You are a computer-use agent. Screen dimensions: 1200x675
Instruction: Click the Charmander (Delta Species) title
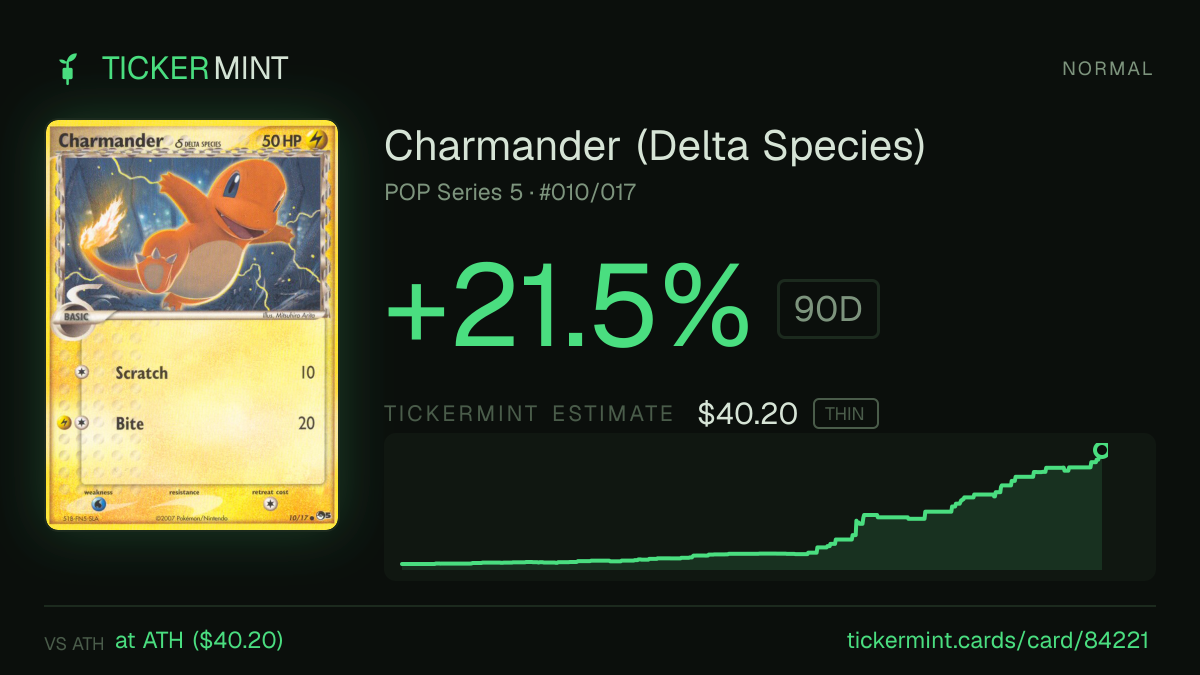click(655, 147)
